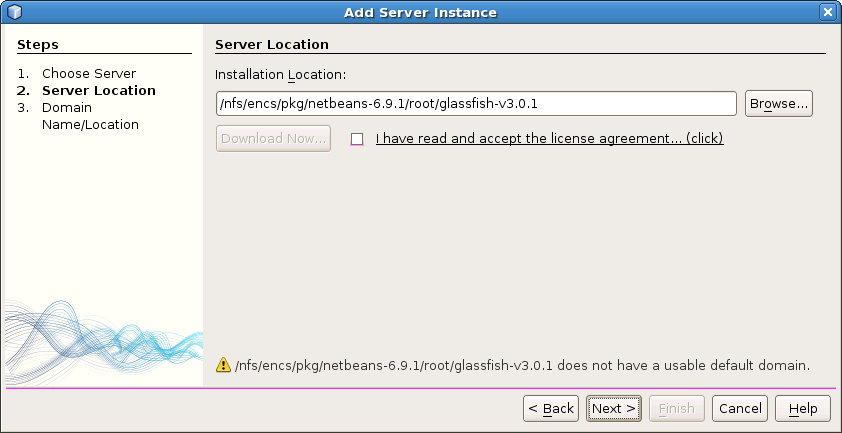The image size is (842, 433).
Task: Close the Add Server Instance dialog
Action: (x=827, y=12)
